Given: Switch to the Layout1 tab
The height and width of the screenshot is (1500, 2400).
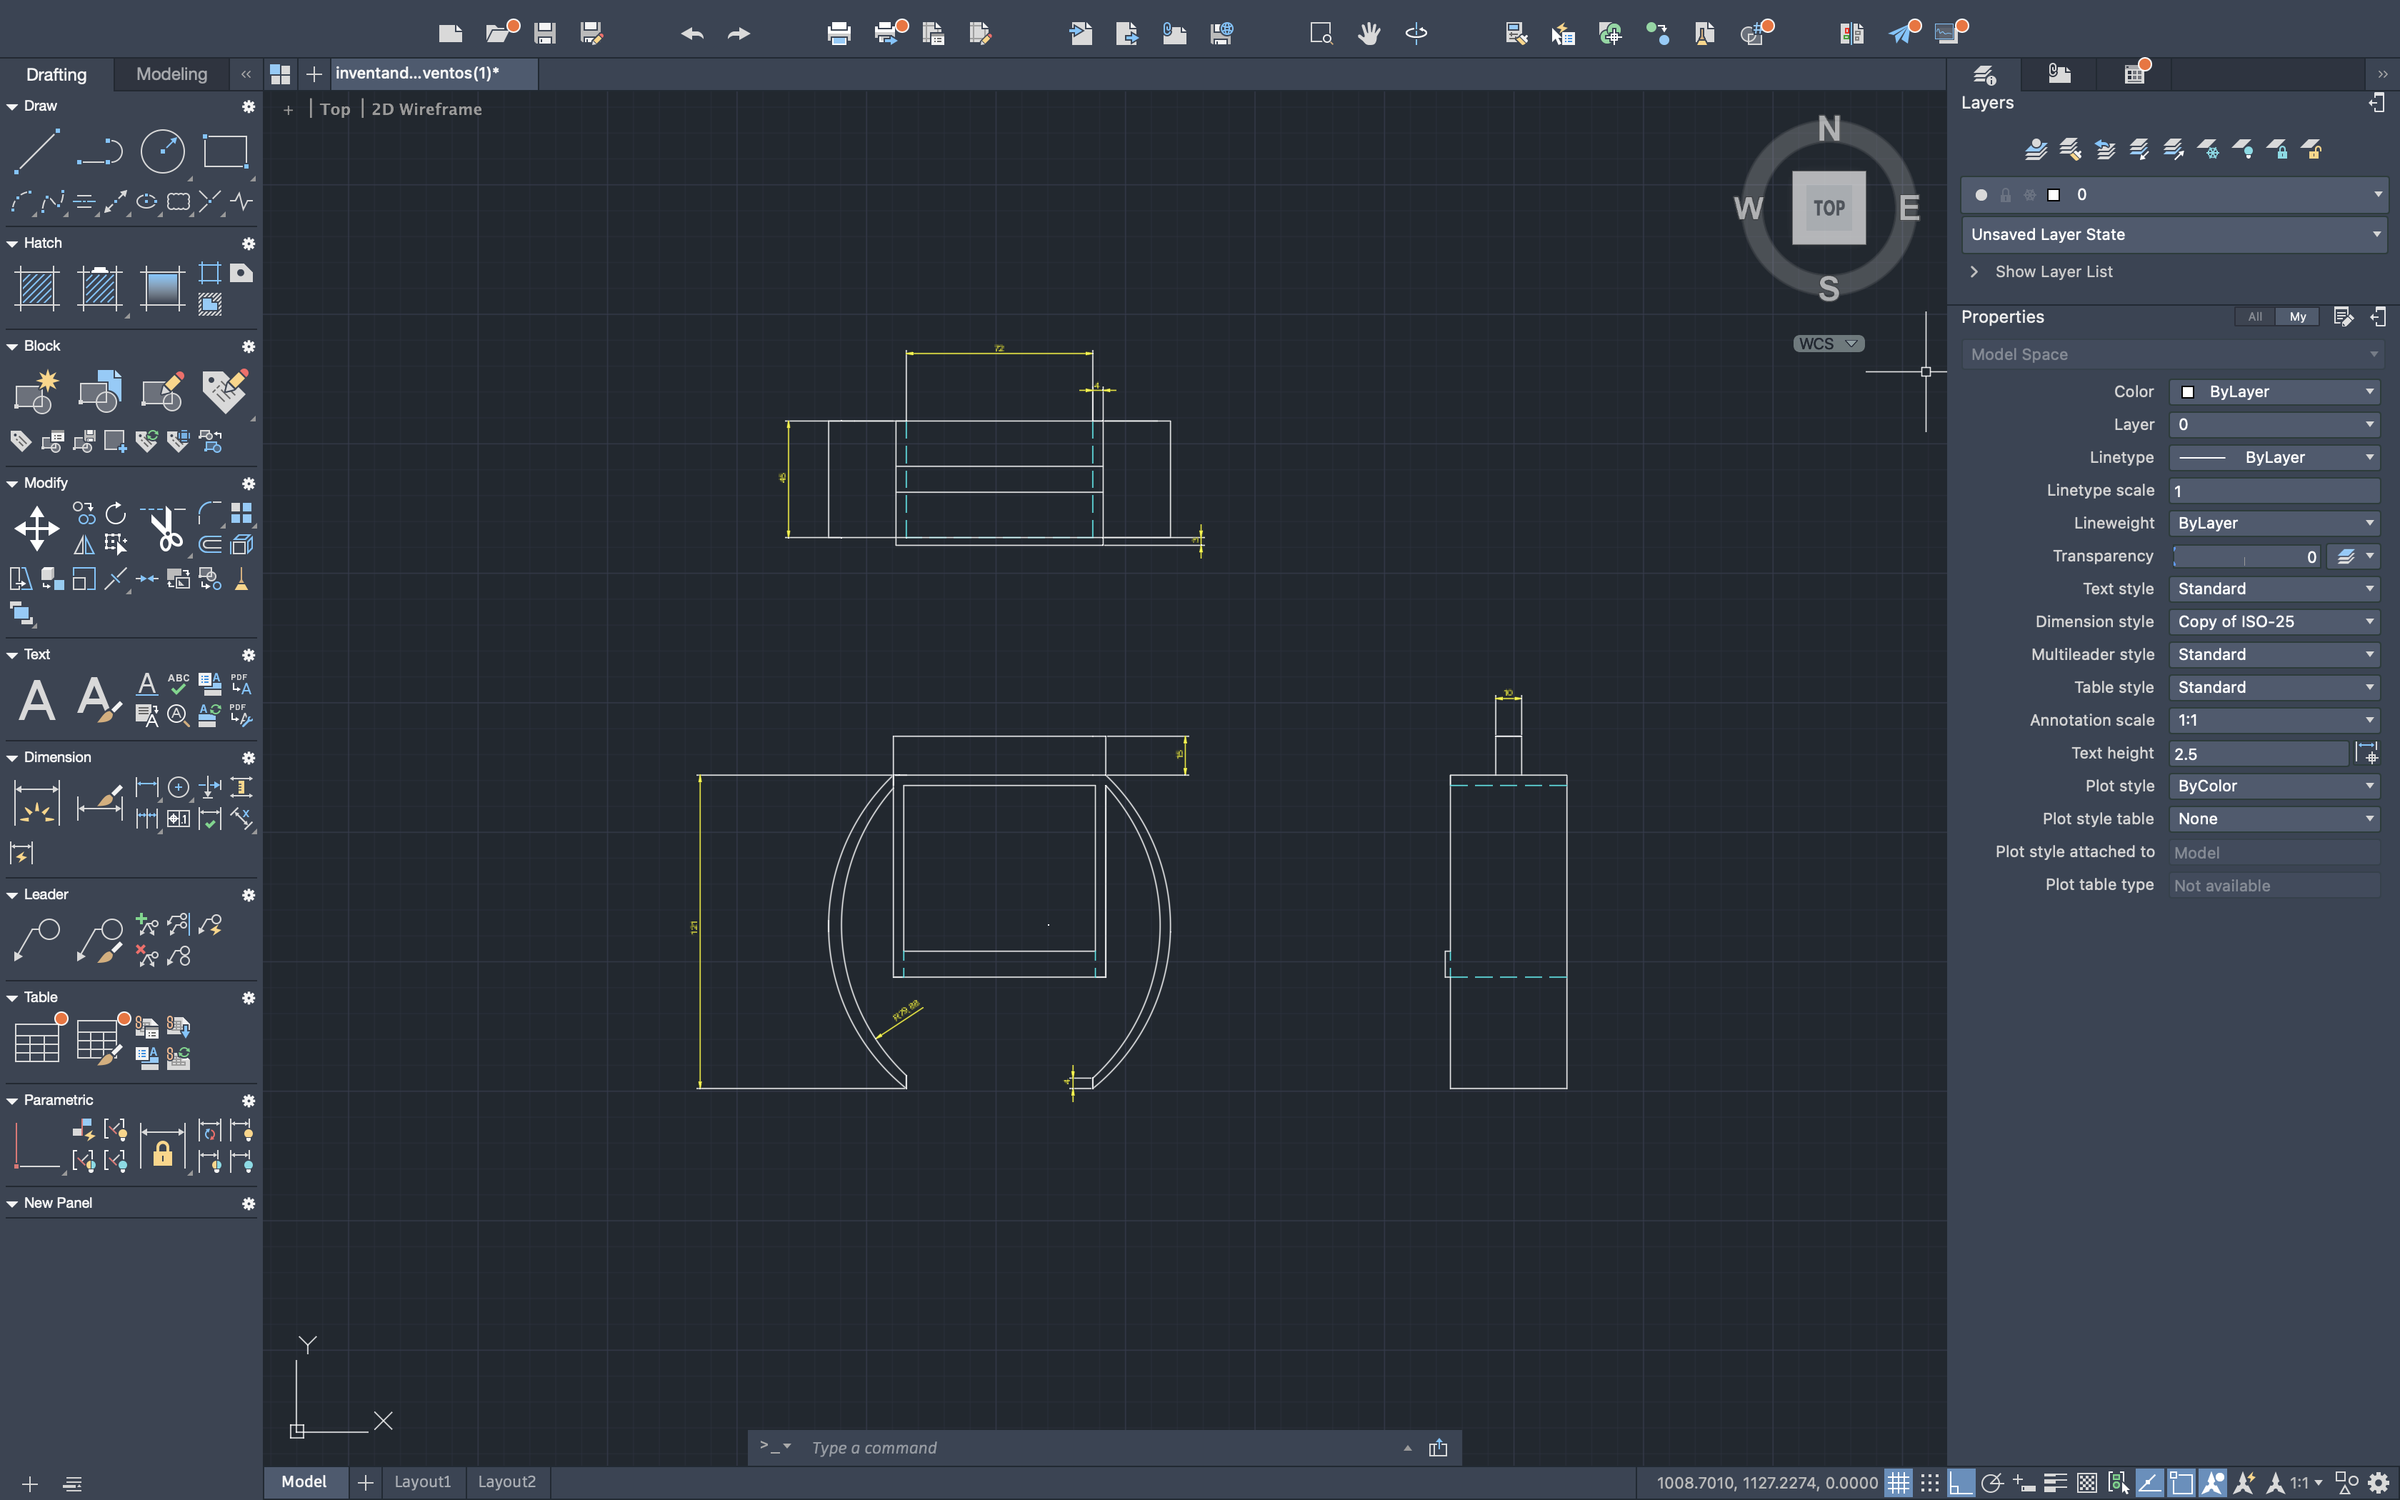Looking at the screenshot, I should pos(422,1482).
